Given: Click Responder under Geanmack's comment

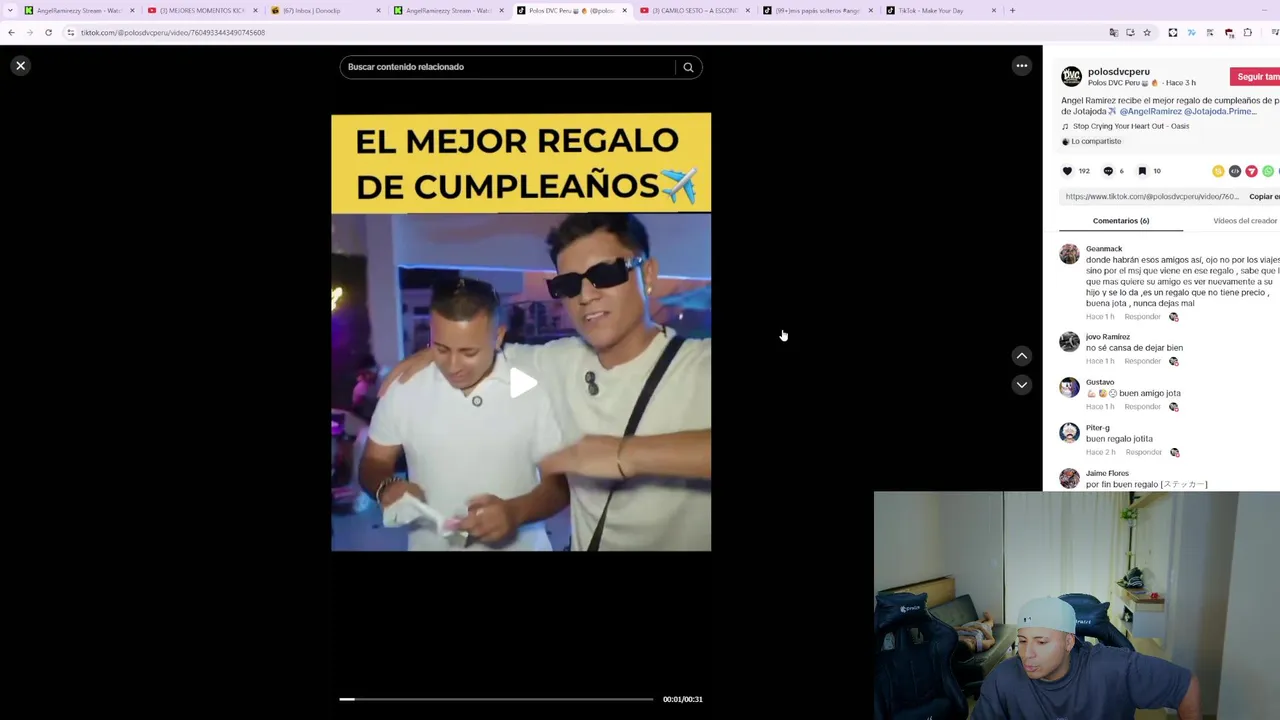Looking at the screenshot, I should click(x=1142, y=317).
